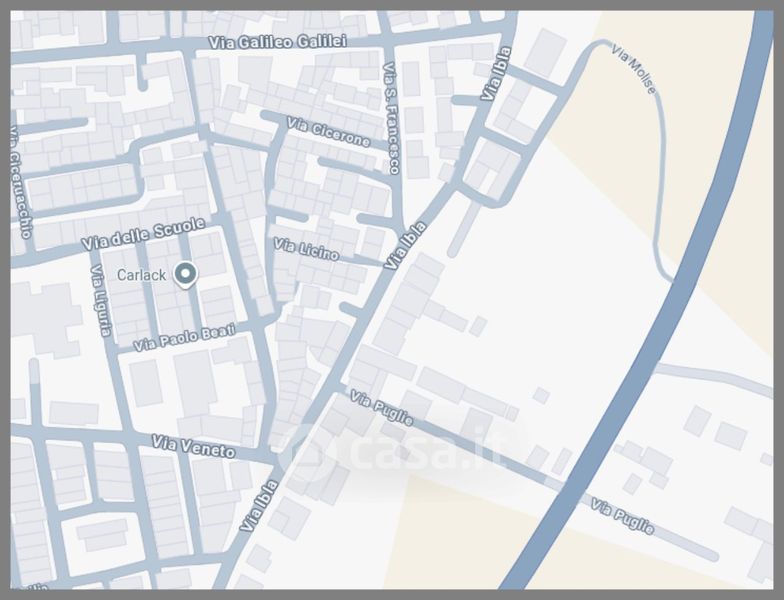This screenshot has height=600, width=784.
Task: Choose the Via Veneto street label
Action: point(193,445)
